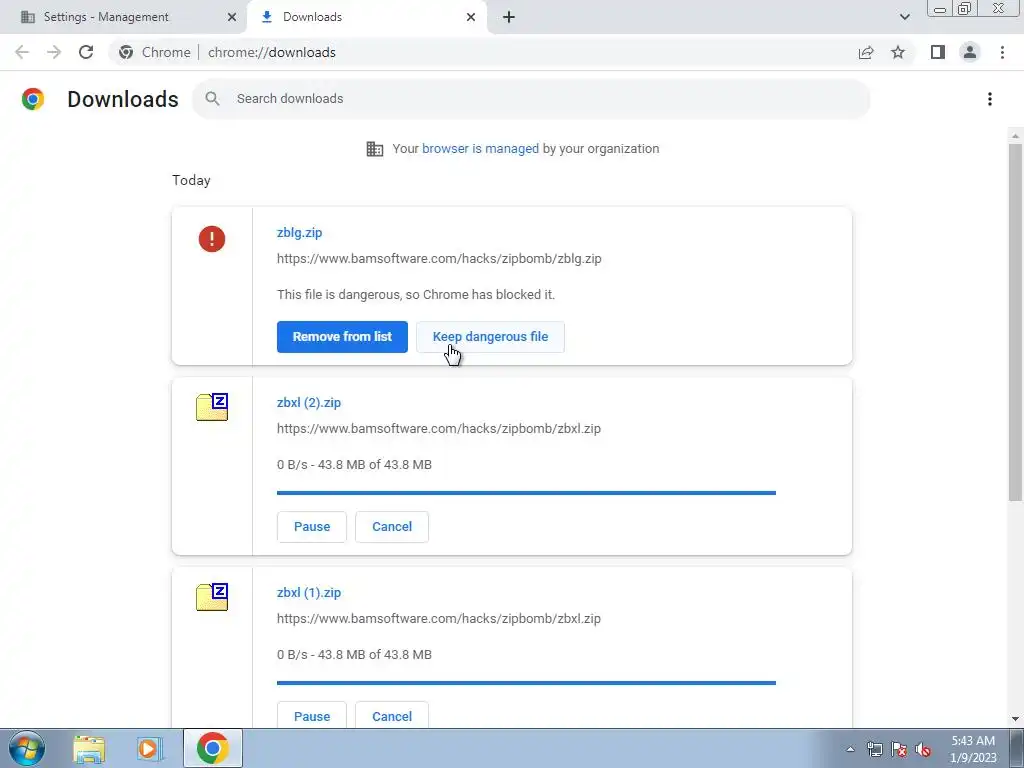Click the Chrome logo beside Downloads title
1024x768 pixels.
pos(33,99)
